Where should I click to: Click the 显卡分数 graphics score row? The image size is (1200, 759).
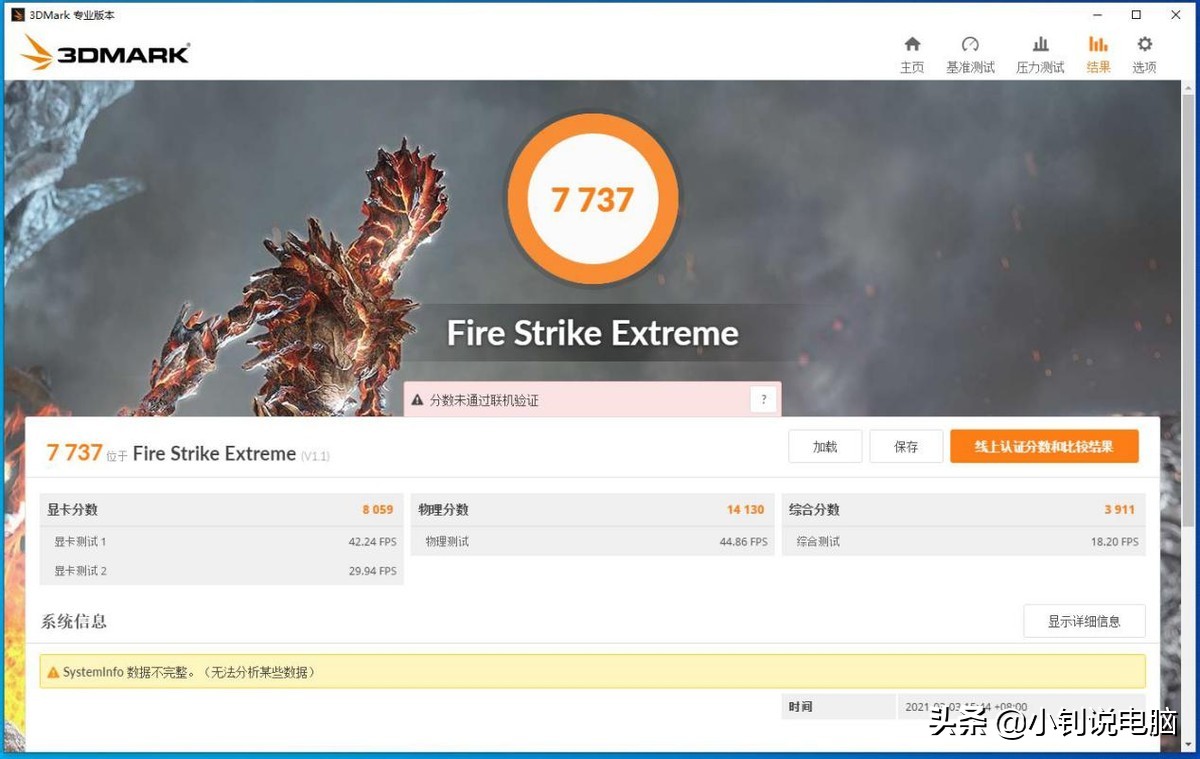click(220, 509)
